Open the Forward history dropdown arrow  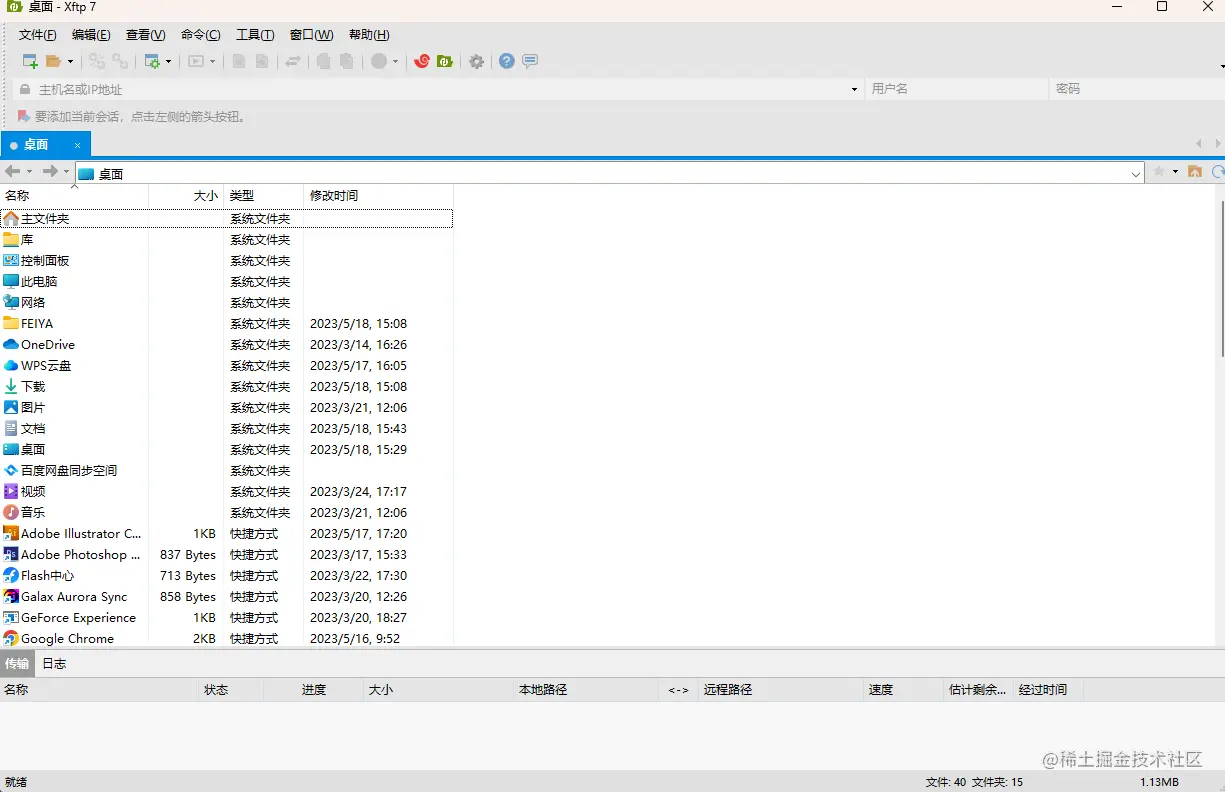click(67, 172)
